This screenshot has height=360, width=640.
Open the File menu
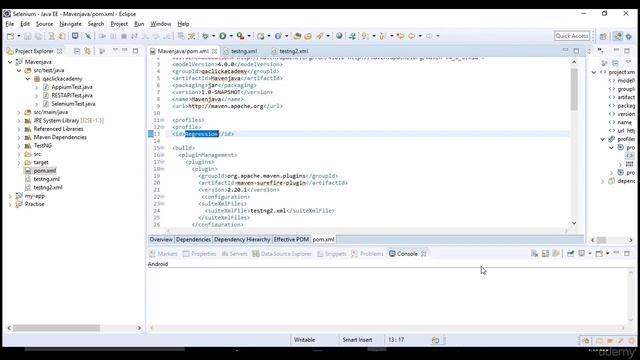(10, 24)
